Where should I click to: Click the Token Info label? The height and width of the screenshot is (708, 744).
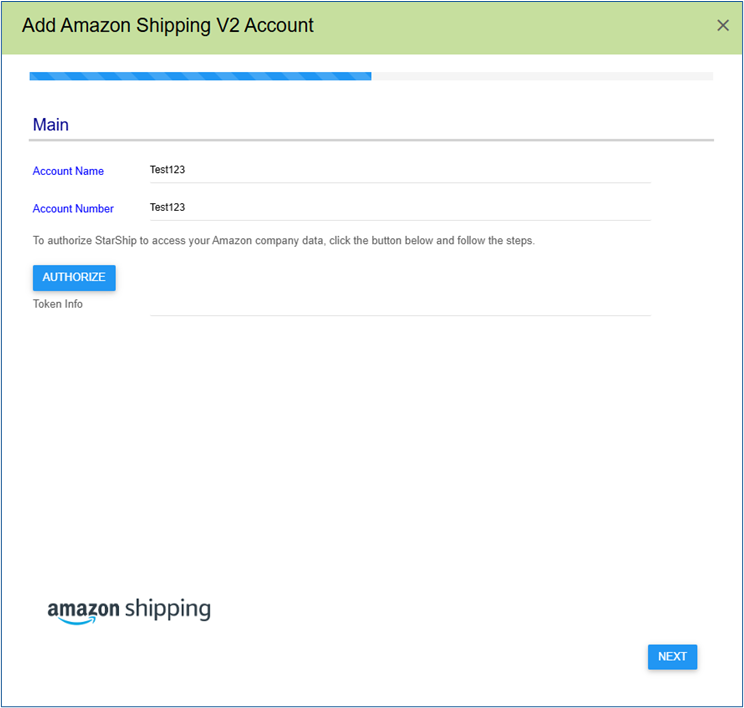57,304
